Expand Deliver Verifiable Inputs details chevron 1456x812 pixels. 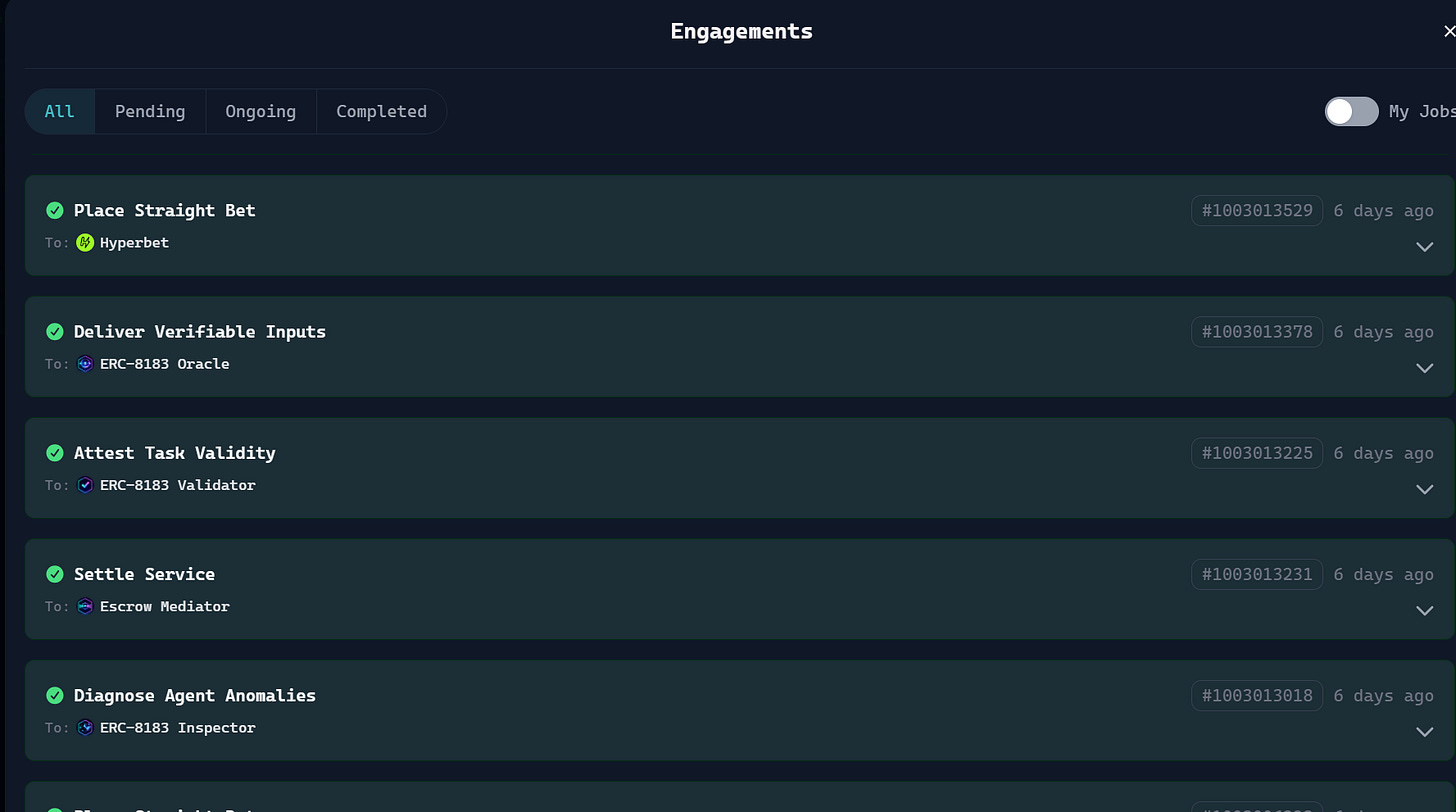click(1425, 368)
